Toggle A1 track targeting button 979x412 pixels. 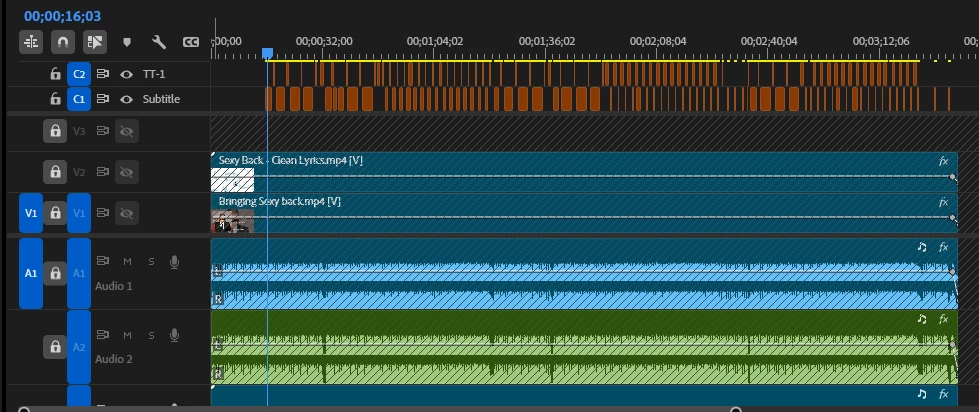coord(79,273)
